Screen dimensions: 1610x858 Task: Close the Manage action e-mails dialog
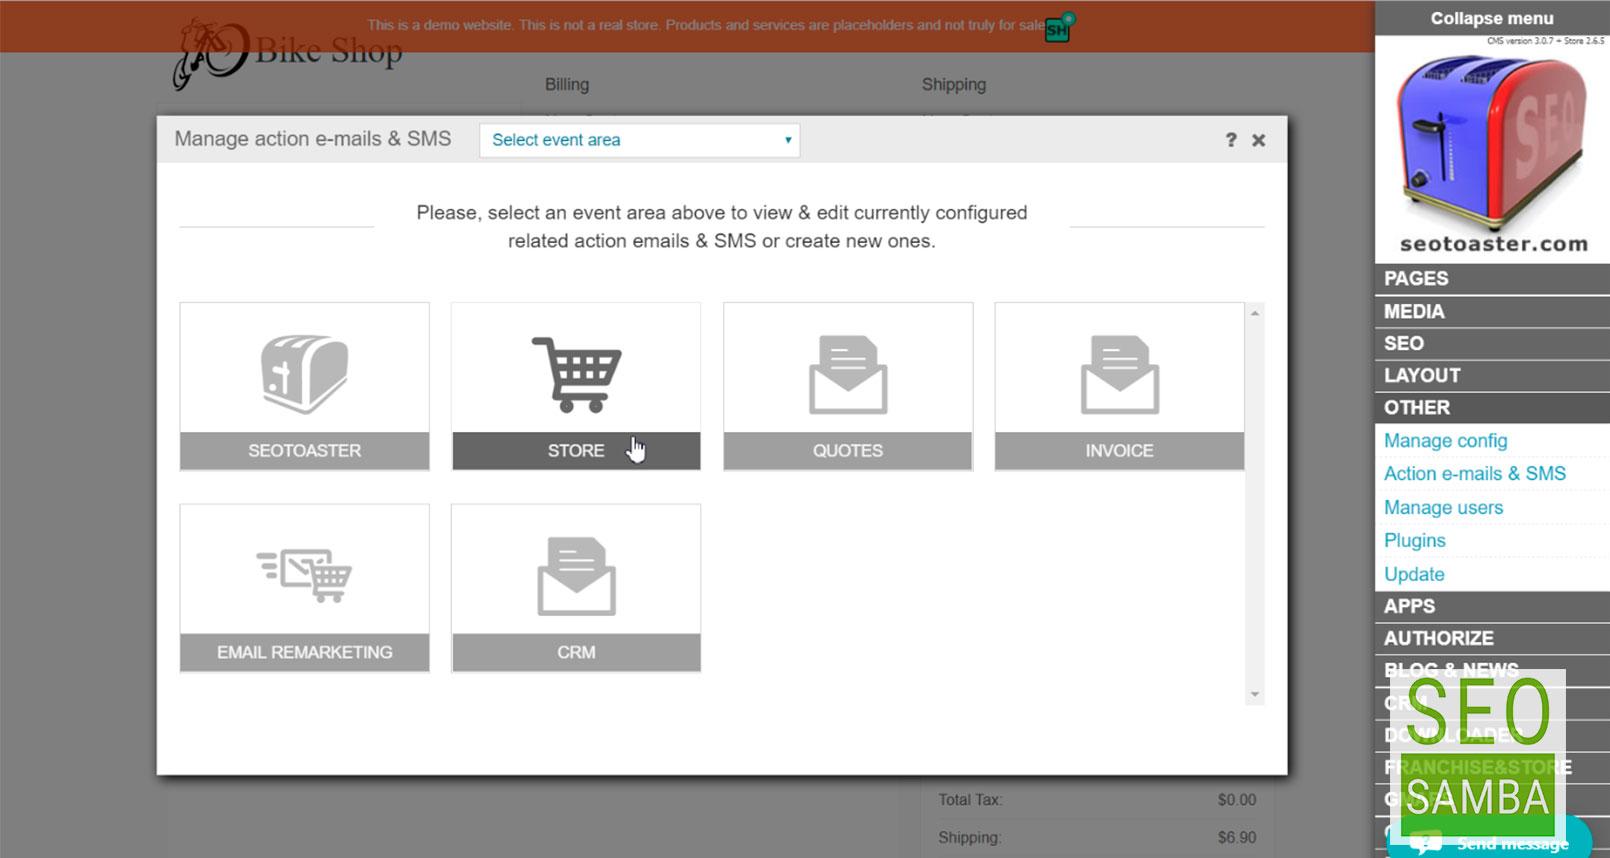coord(1259,140)
